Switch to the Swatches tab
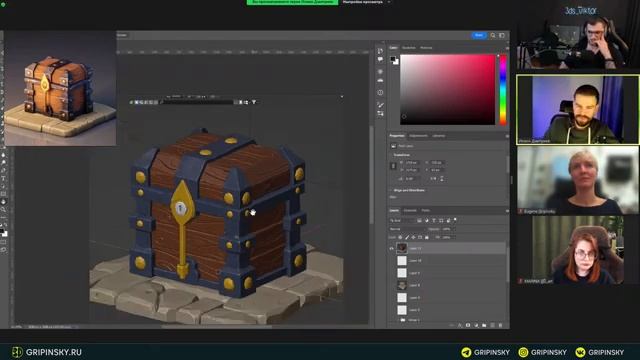 [x=409, y=48]
